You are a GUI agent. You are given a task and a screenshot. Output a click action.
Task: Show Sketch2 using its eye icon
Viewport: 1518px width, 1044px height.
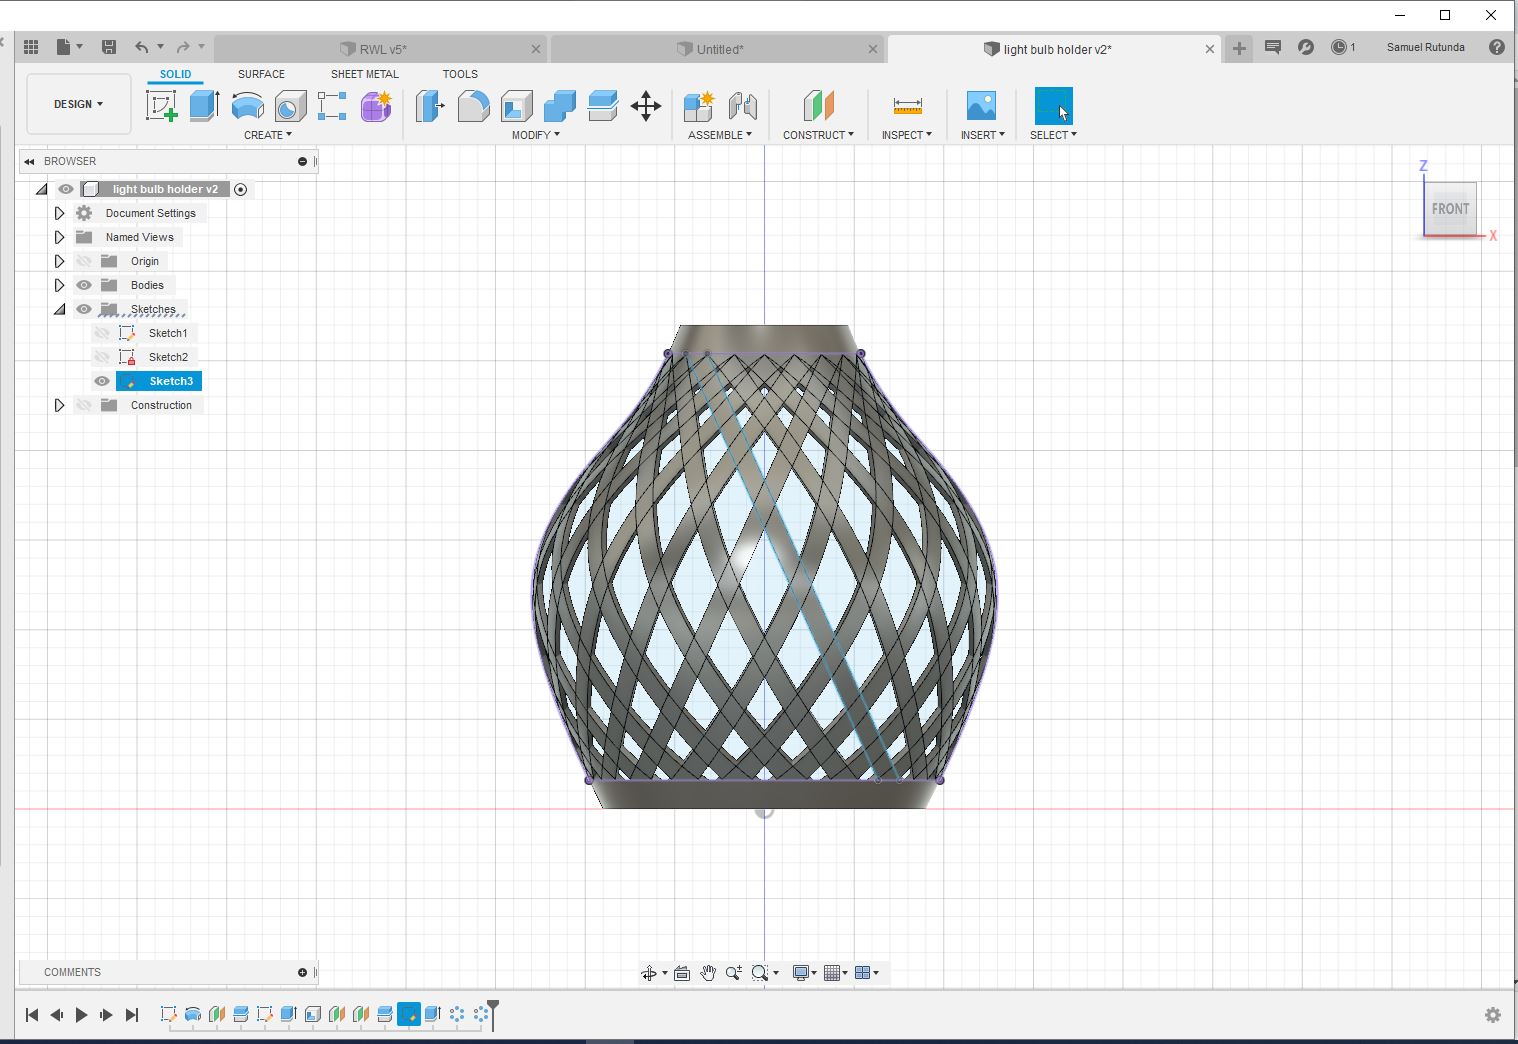point(102,357)
